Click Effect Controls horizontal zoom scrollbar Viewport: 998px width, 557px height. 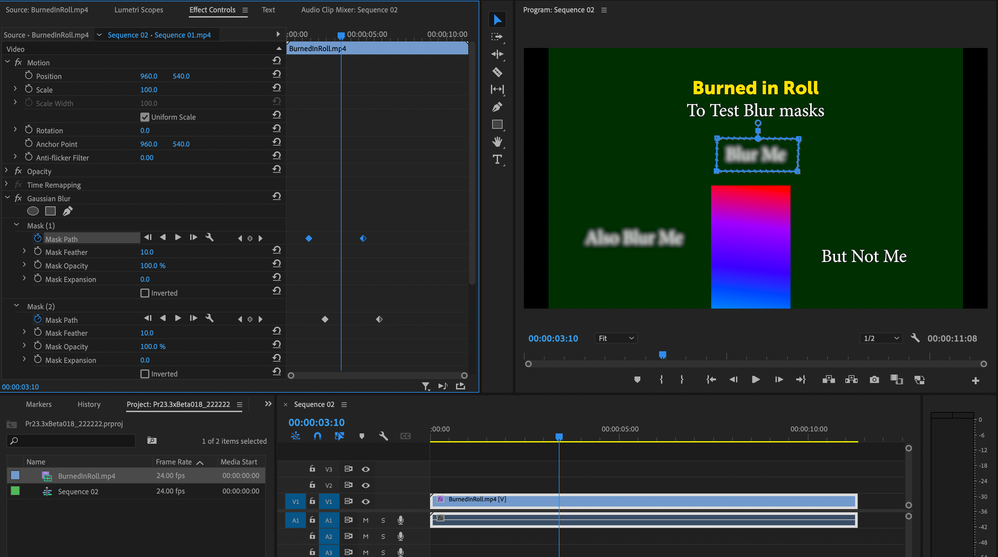point(377,376)
